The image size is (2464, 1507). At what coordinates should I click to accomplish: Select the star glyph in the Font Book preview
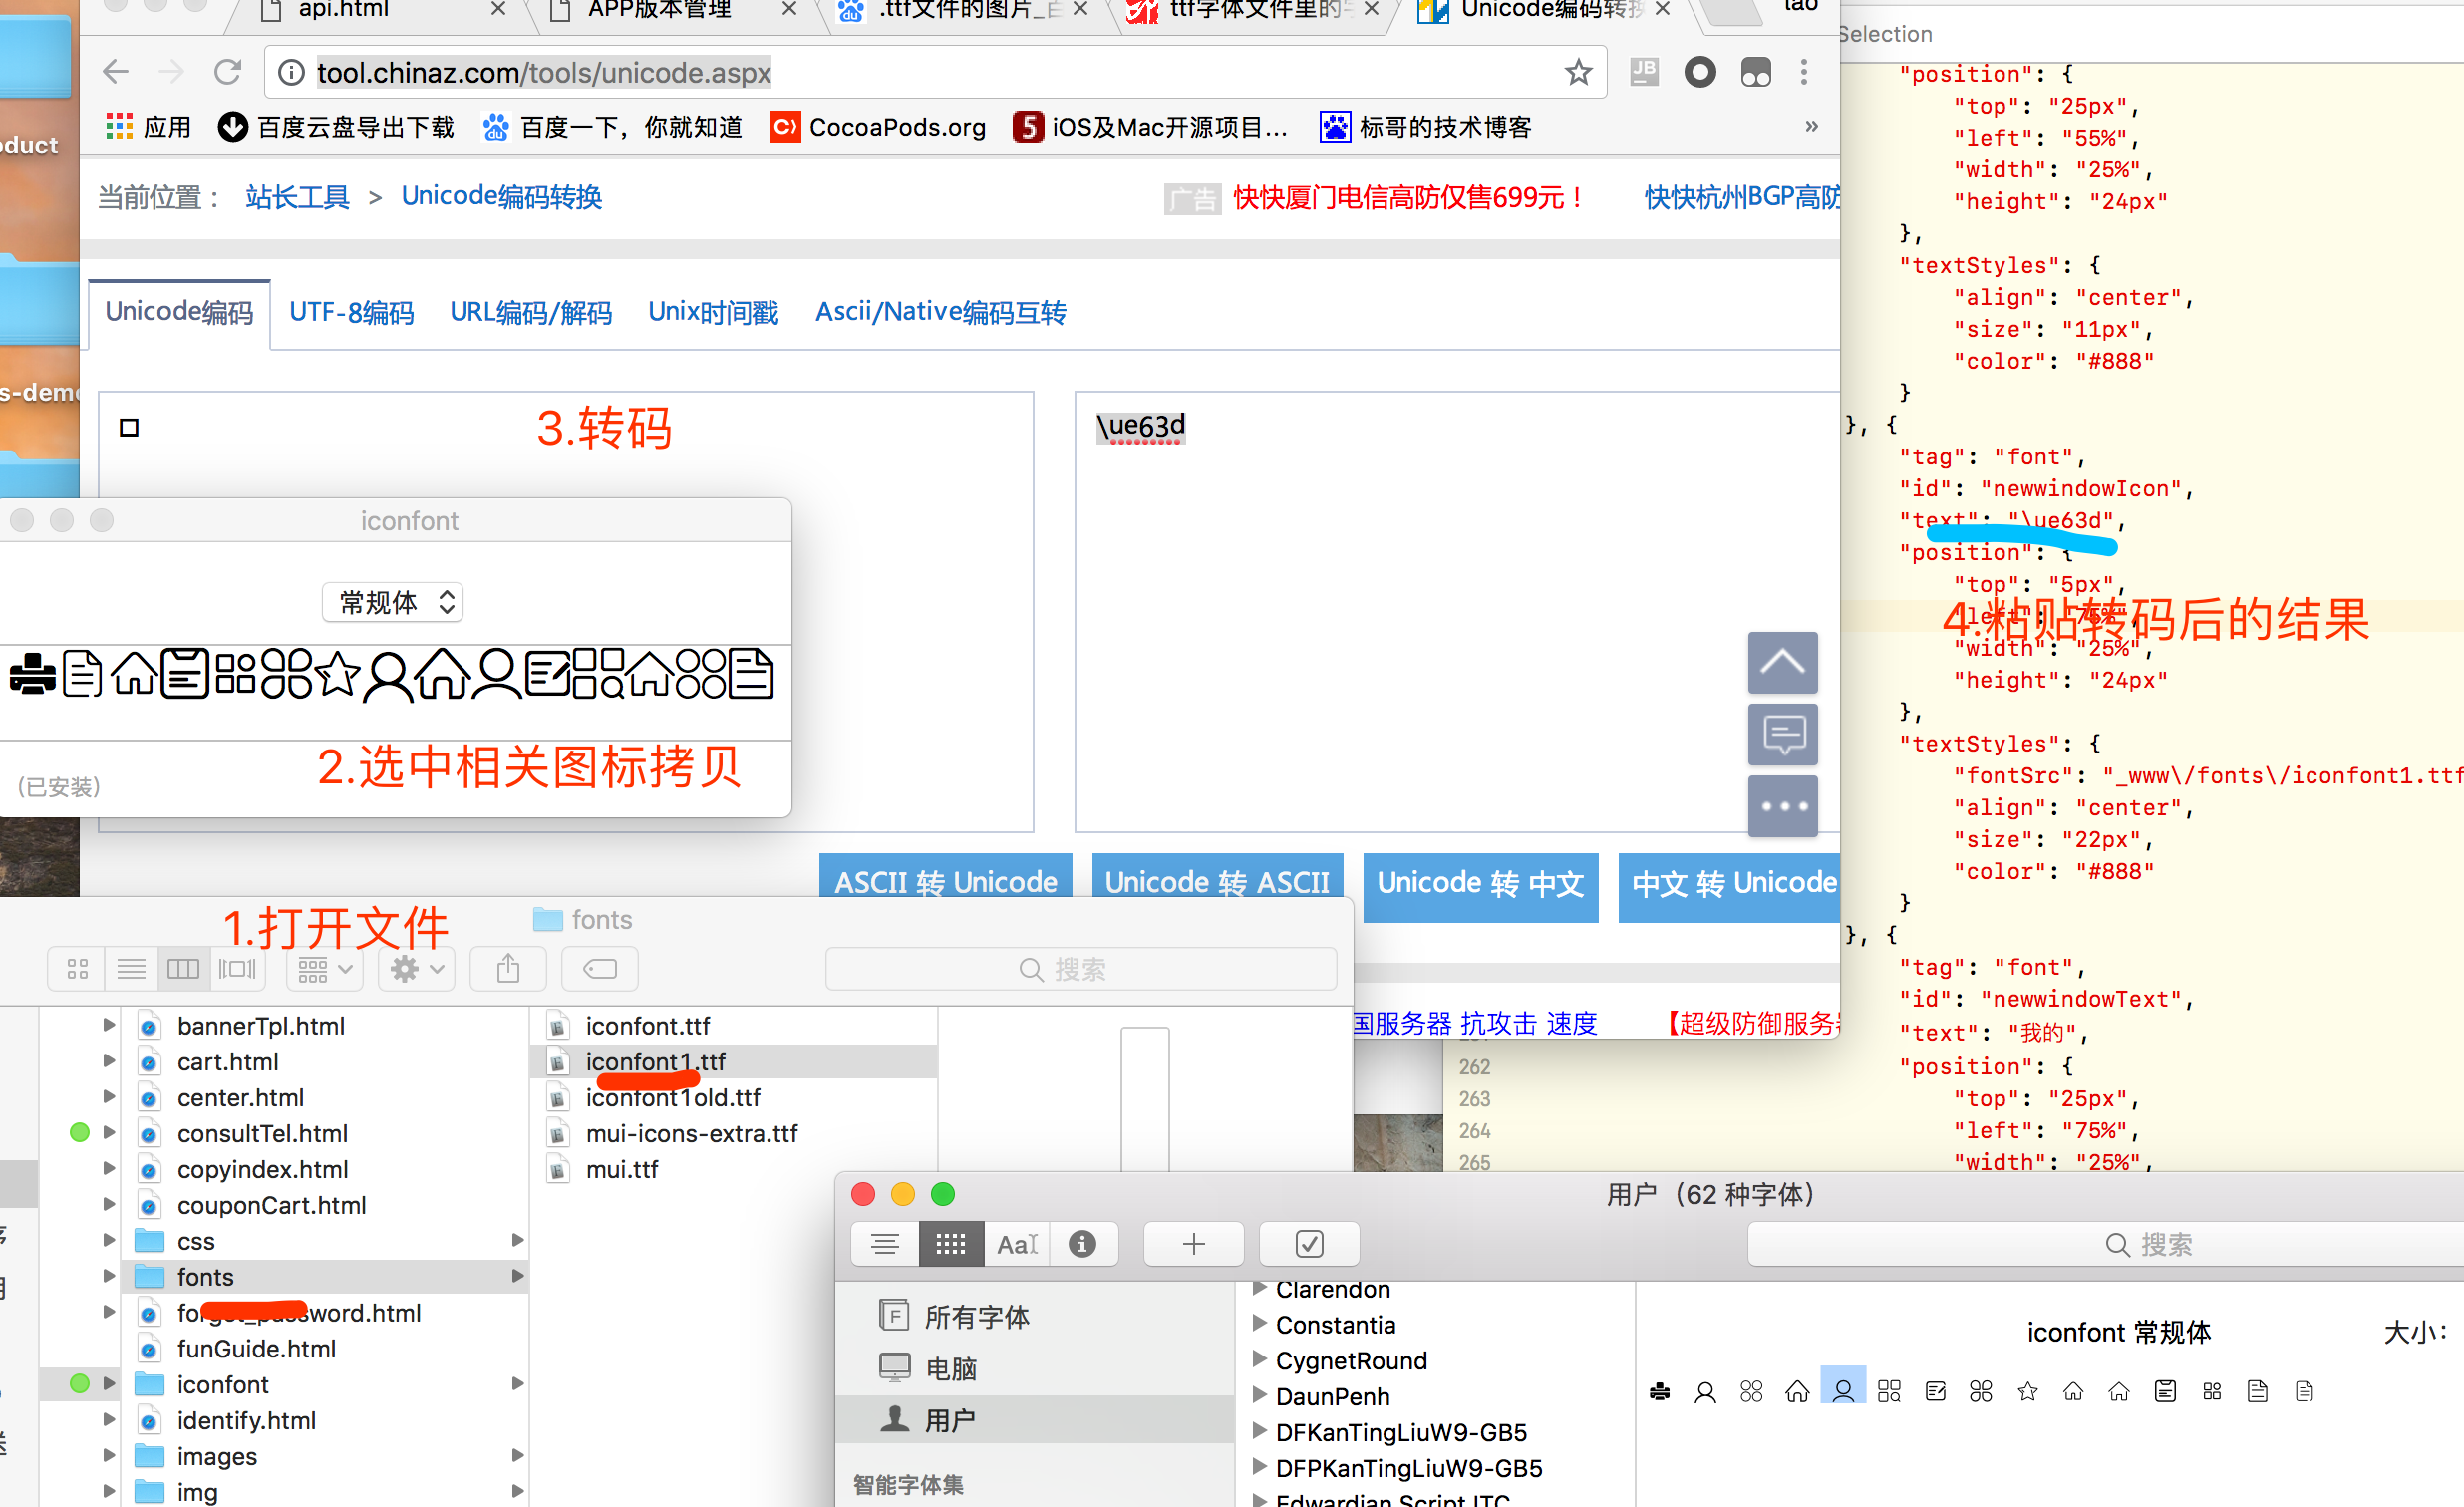point(2027,1391)
